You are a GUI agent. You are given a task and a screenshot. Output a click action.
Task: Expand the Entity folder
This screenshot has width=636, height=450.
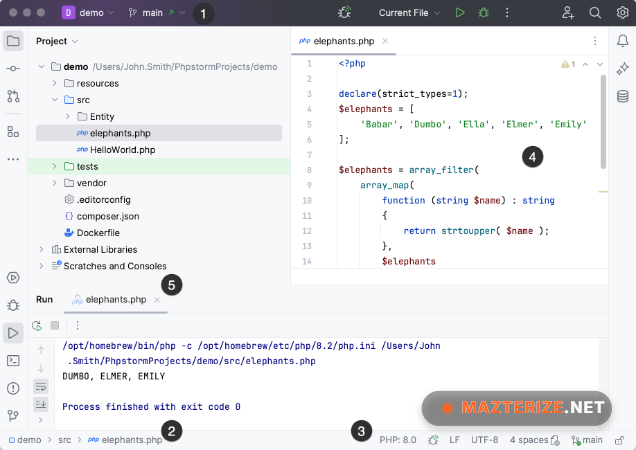coord(68,116)
